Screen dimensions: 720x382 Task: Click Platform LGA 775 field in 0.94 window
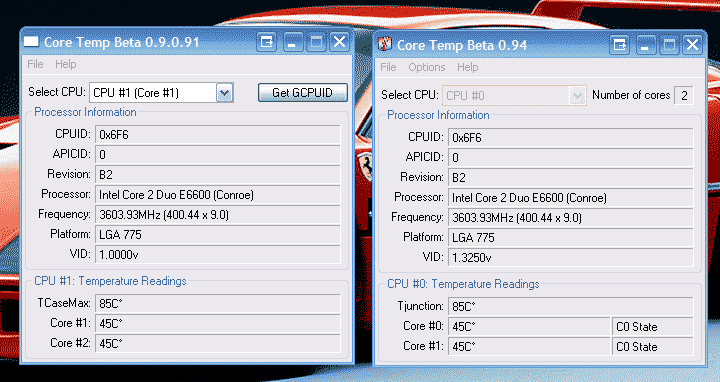[571, 237]
